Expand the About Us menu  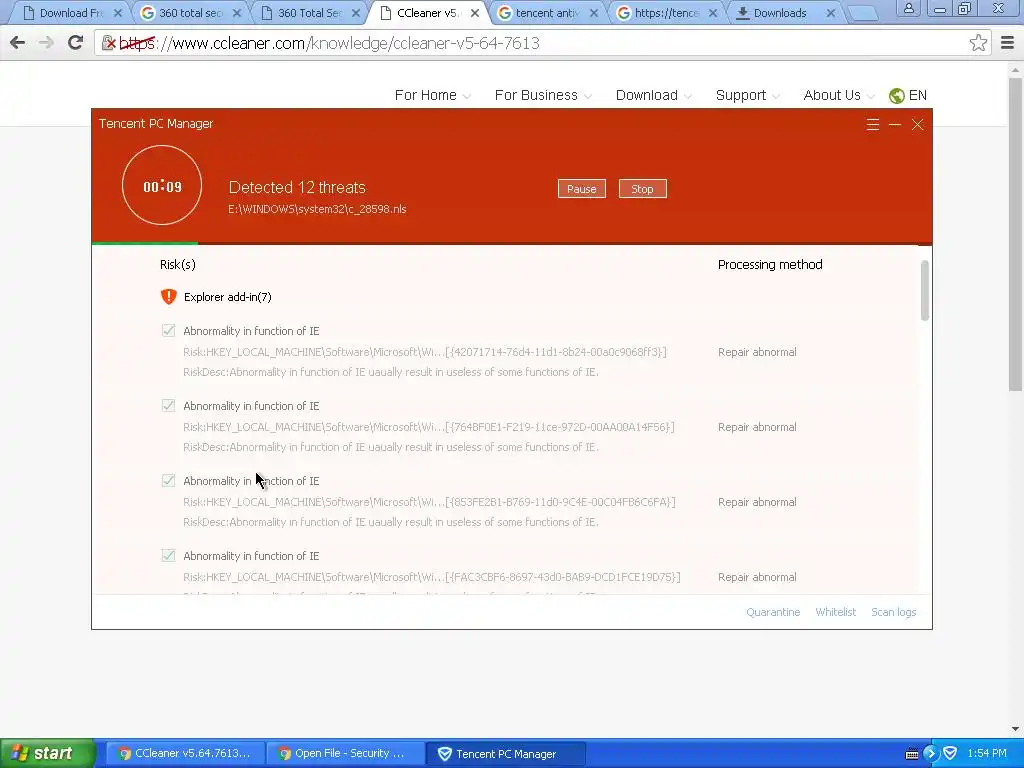[839, 95]
